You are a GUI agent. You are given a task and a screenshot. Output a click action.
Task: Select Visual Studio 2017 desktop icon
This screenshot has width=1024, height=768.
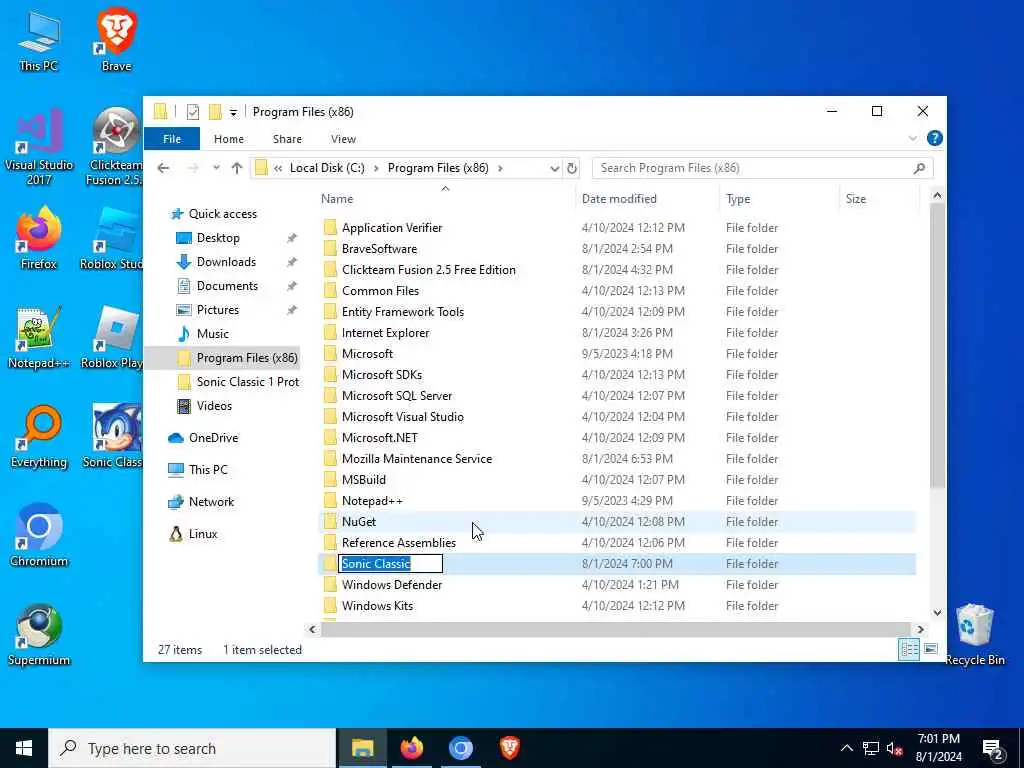pyautogui.click(x=39, y=148)
